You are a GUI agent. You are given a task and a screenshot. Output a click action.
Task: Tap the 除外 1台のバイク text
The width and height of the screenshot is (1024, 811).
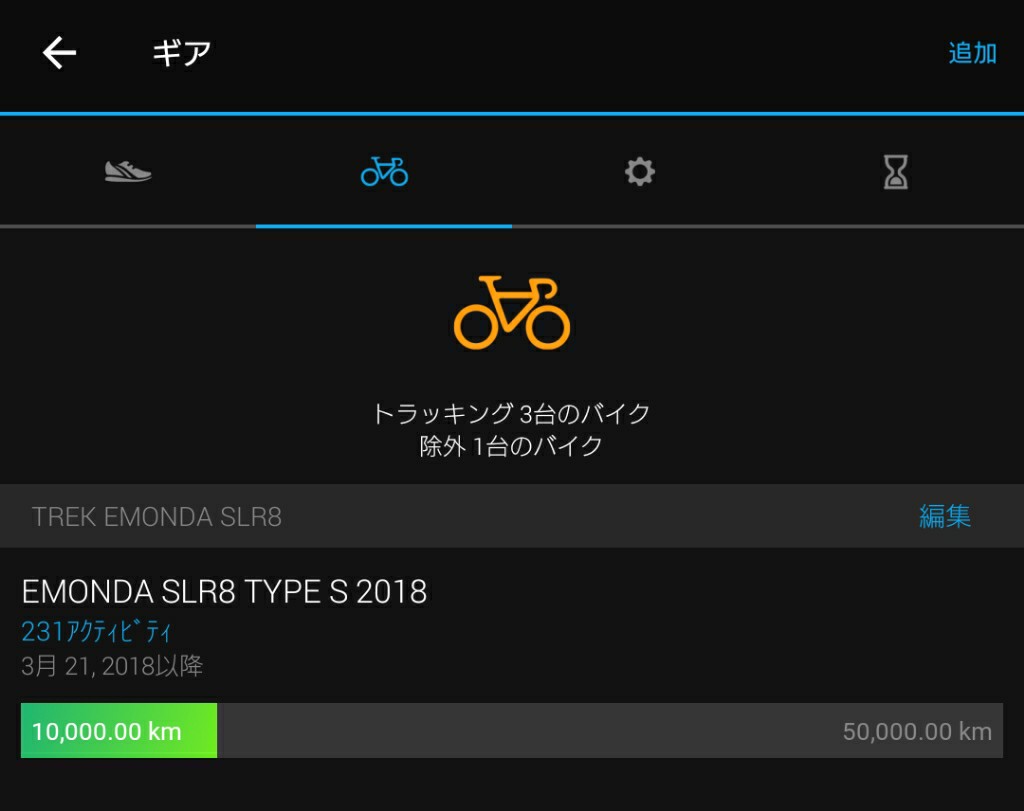point(511,447)
